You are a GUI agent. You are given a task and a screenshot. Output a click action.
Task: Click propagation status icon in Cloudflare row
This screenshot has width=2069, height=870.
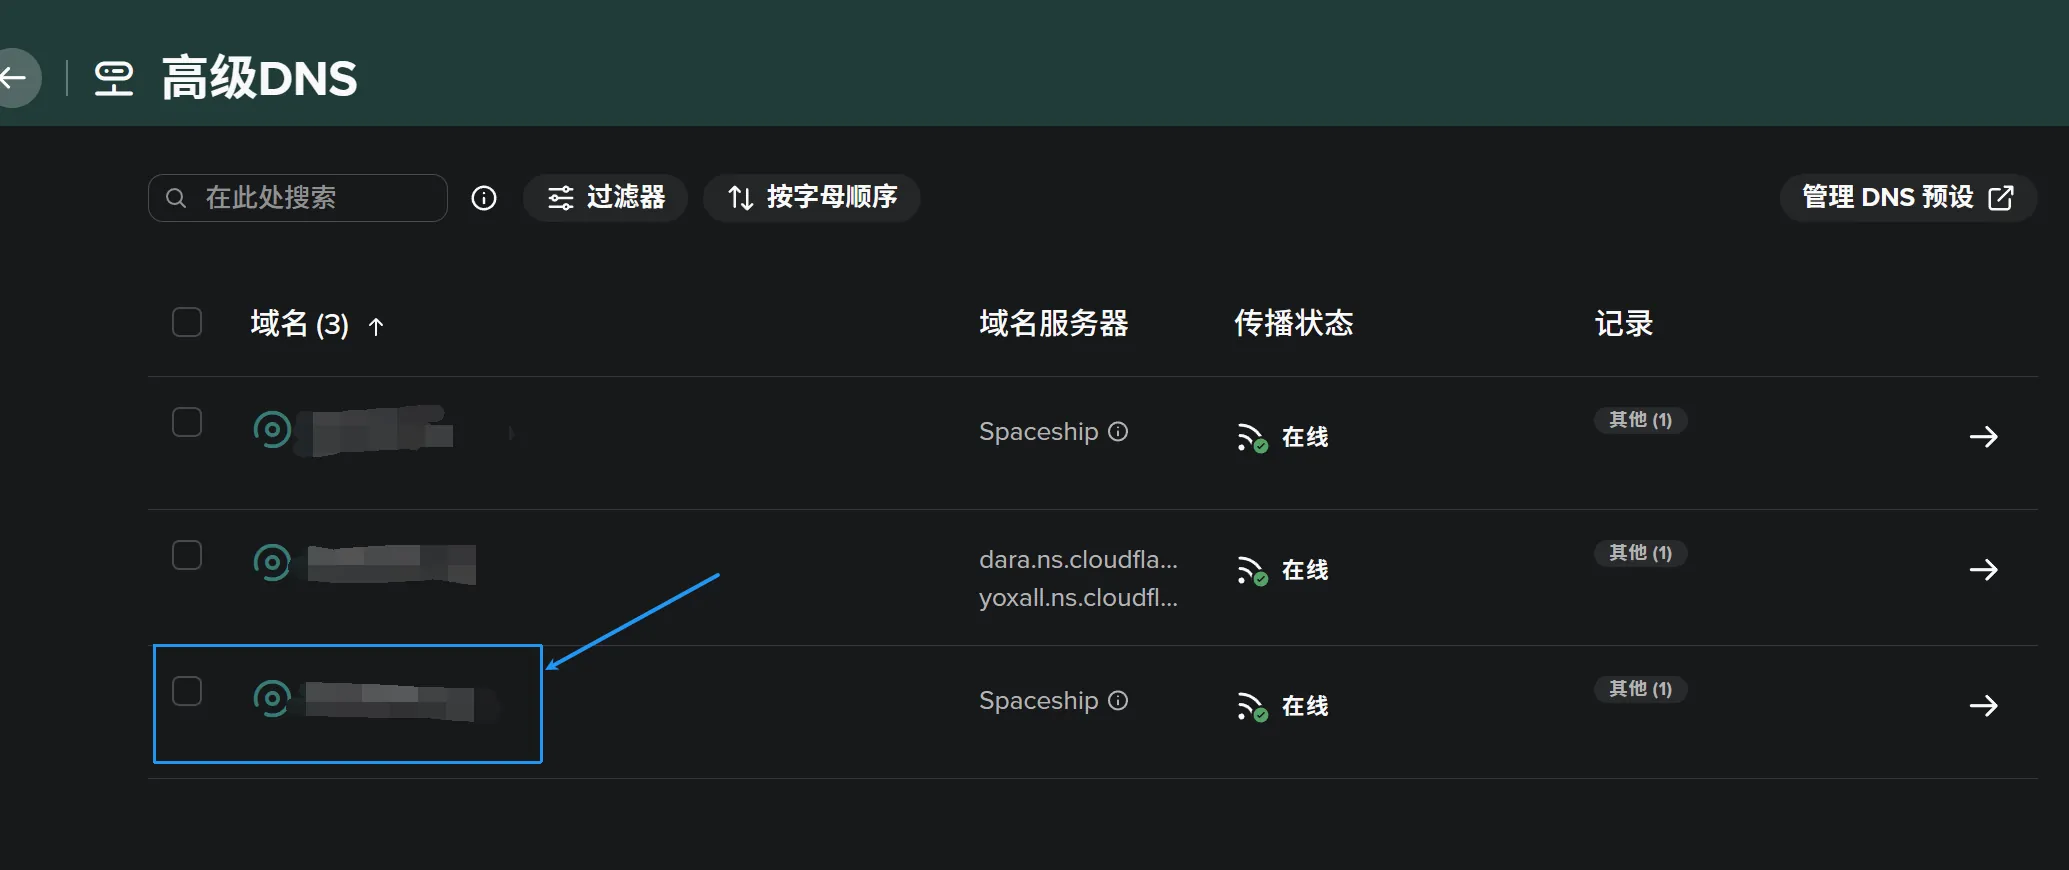pyautogui.click(x=1252, y=571)
